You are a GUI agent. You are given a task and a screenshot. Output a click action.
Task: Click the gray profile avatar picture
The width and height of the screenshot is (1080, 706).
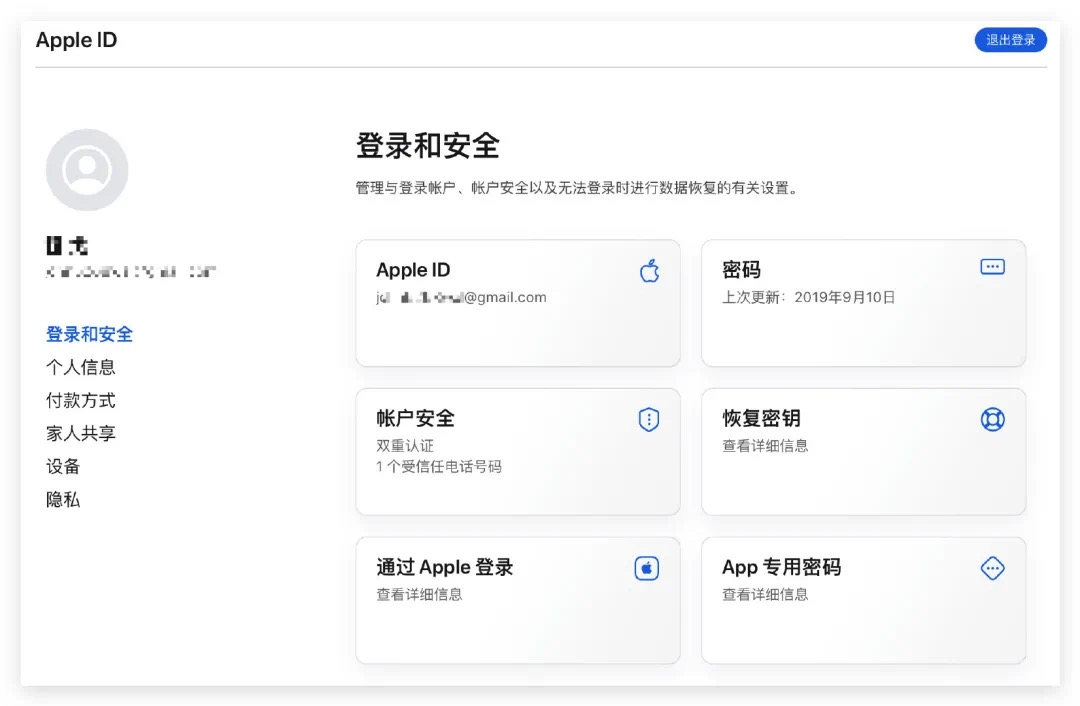click(x=87, y=169)
